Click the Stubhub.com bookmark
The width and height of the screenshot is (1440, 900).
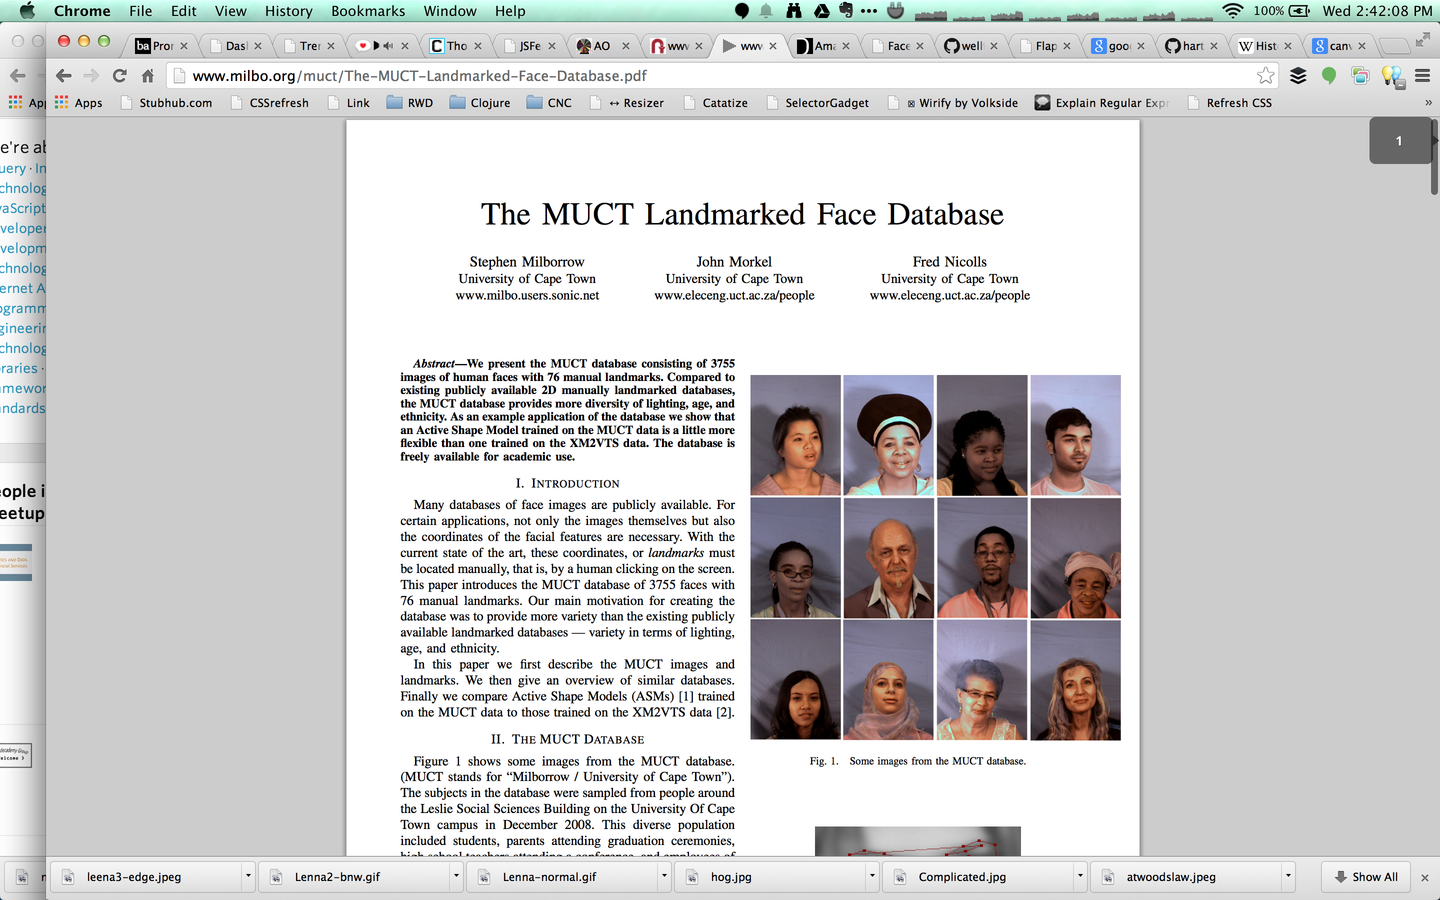[166, 103]
